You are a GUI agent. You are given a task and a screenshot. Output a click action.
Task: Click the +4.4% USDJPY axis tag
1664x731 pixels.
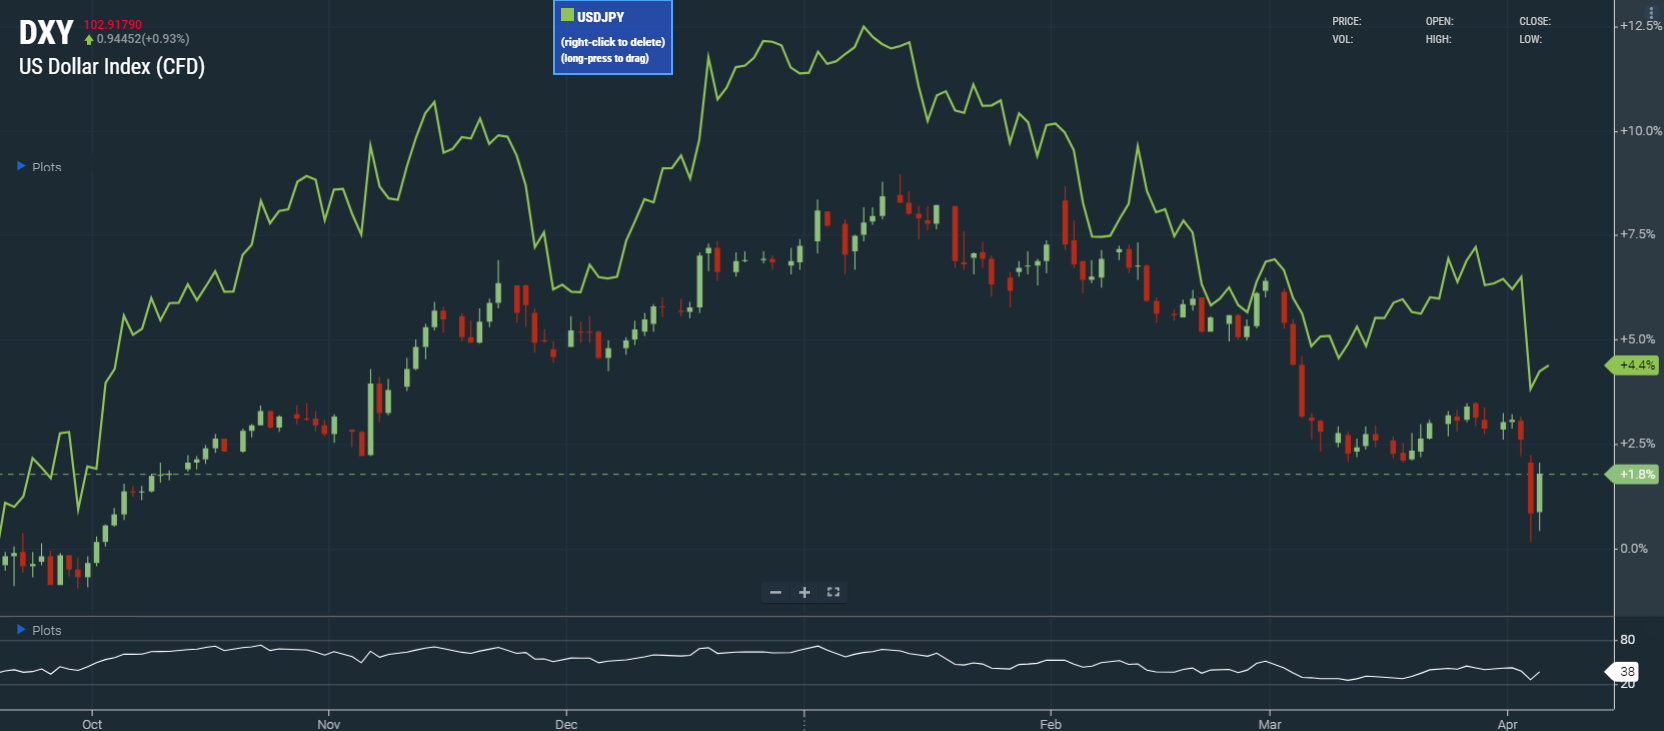pyautogui.click(x=1635, y=365)
